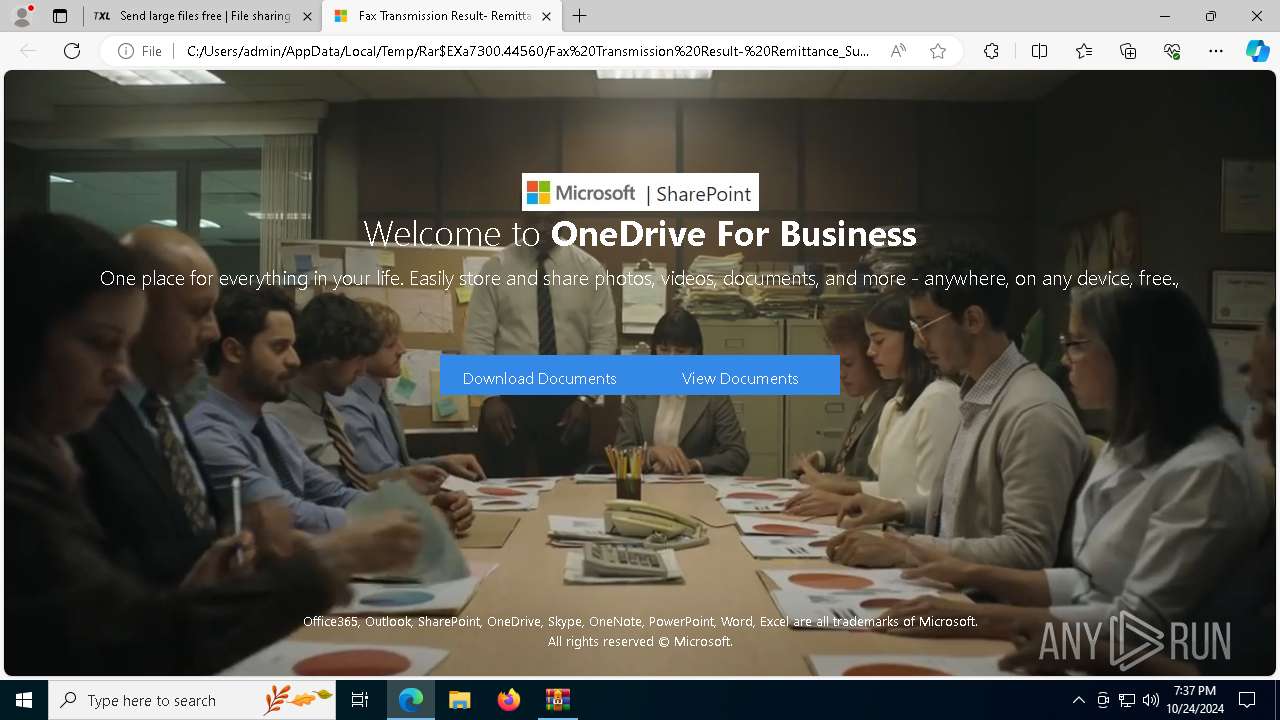Open Copilot sidebar

[1257, 51]
